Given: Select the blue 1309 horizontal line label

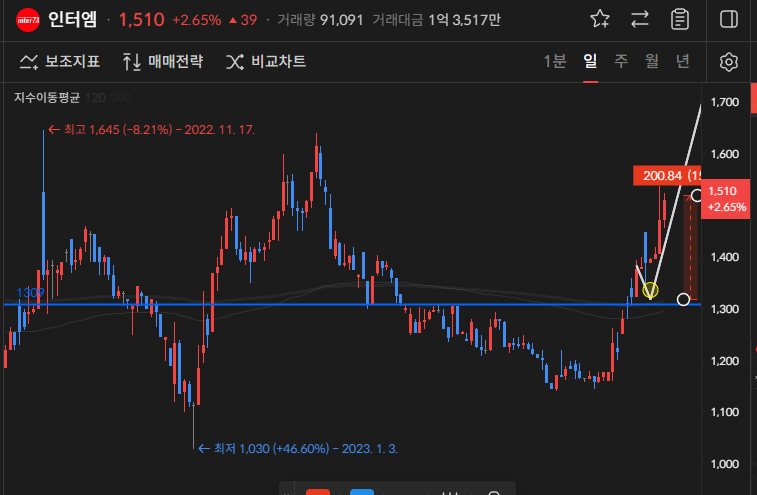Looking at the screenshot, I should click(30, 293).
